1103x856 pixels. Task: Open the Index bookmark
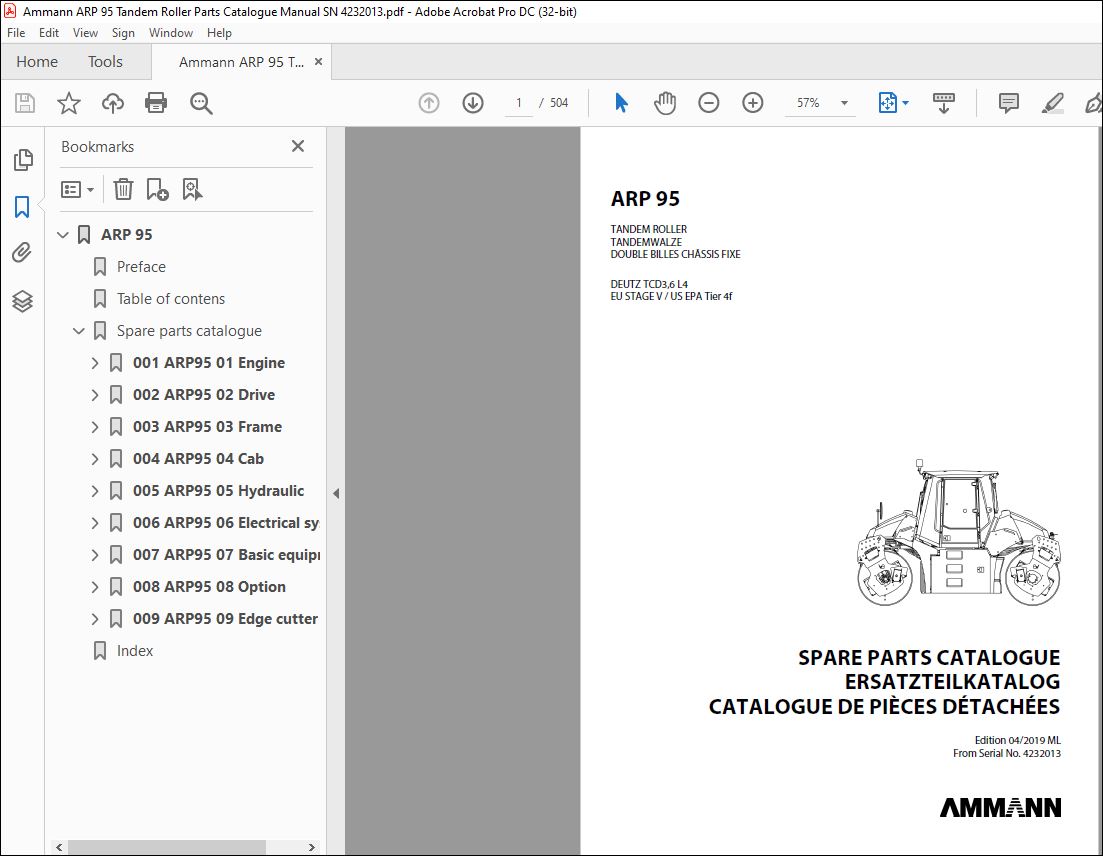click(135, 651)
